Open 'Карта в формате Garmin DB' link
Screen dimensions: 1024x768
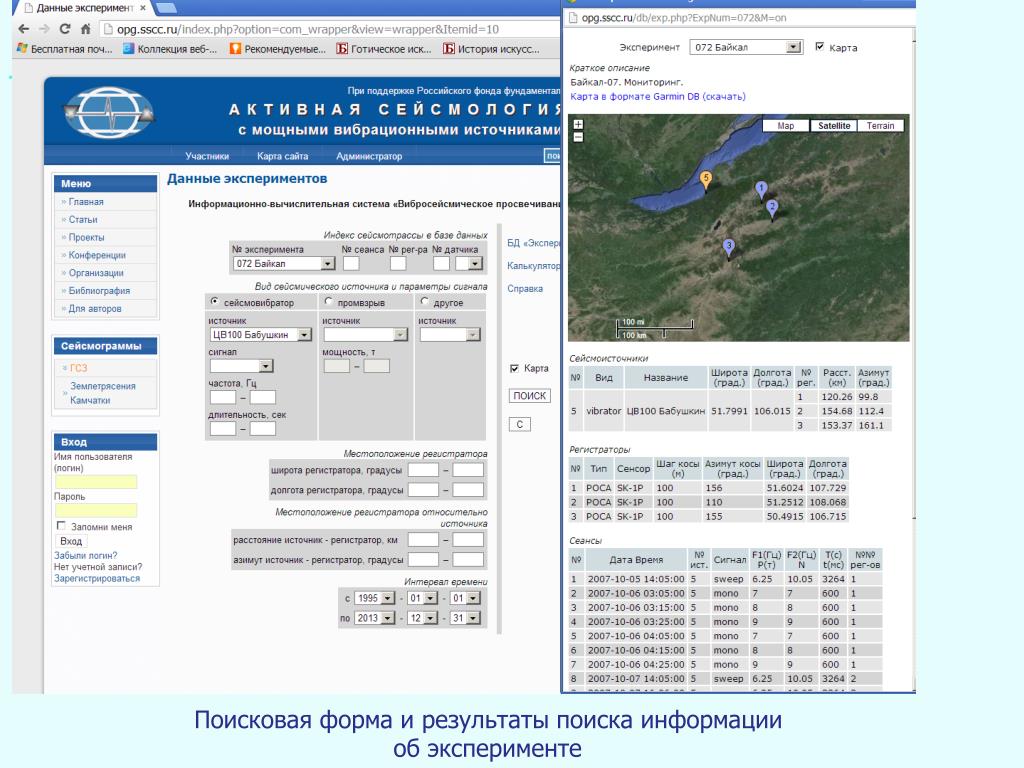[x=658, y=97]
